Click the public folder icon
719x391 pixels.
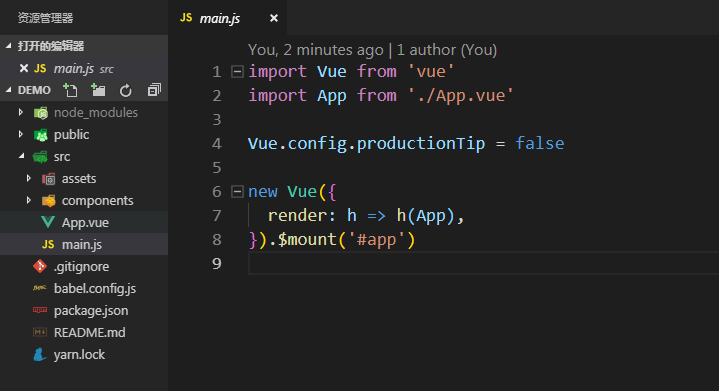tap(40, 134)
